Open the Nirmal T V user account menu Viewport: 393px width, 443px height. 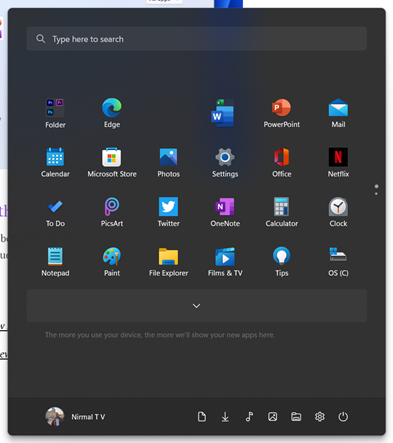click(x=75, y=417)
